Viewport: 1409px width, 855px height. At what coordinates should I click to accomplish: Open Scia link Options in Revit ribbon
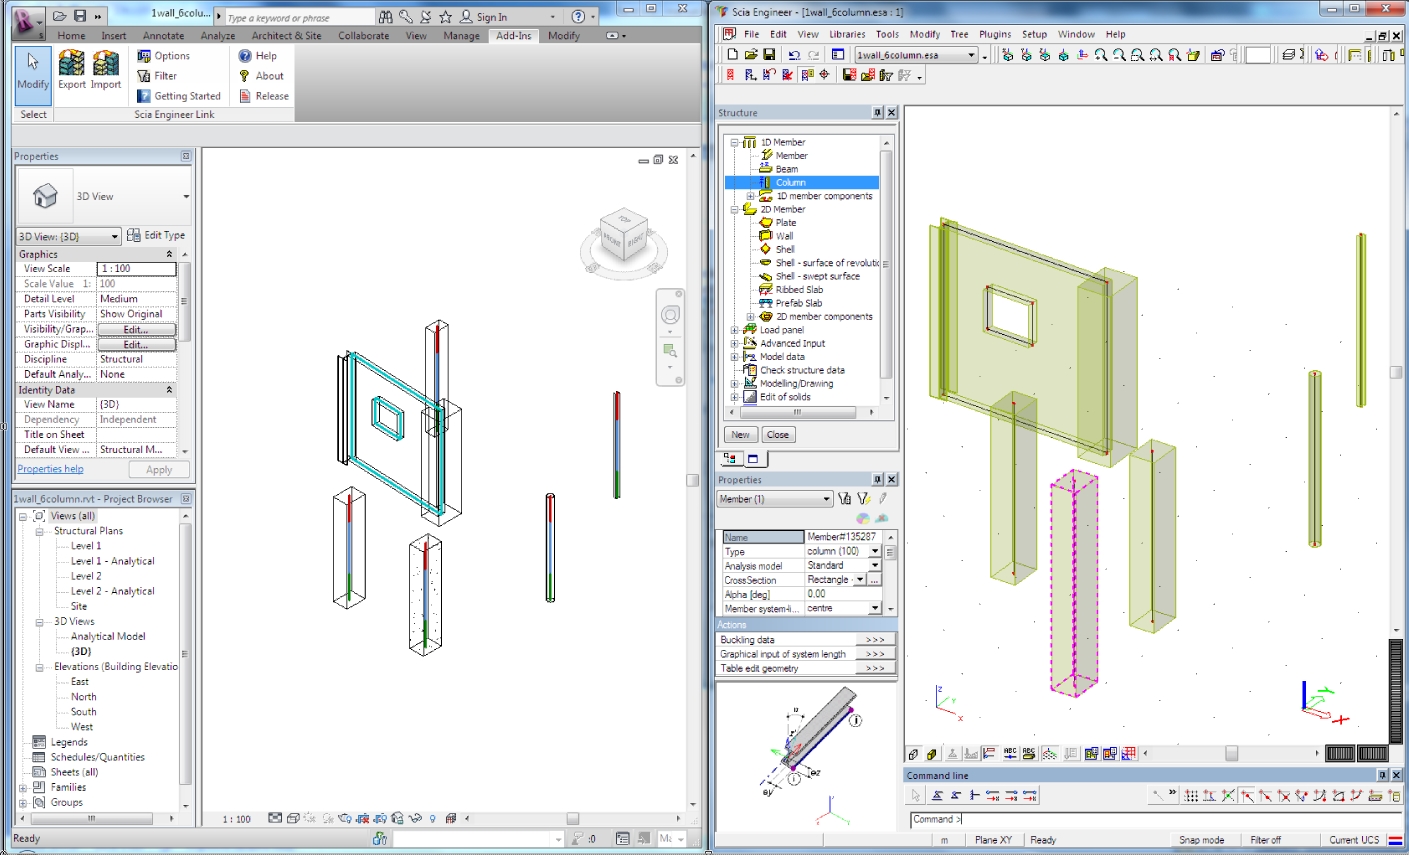coord(163,56)
